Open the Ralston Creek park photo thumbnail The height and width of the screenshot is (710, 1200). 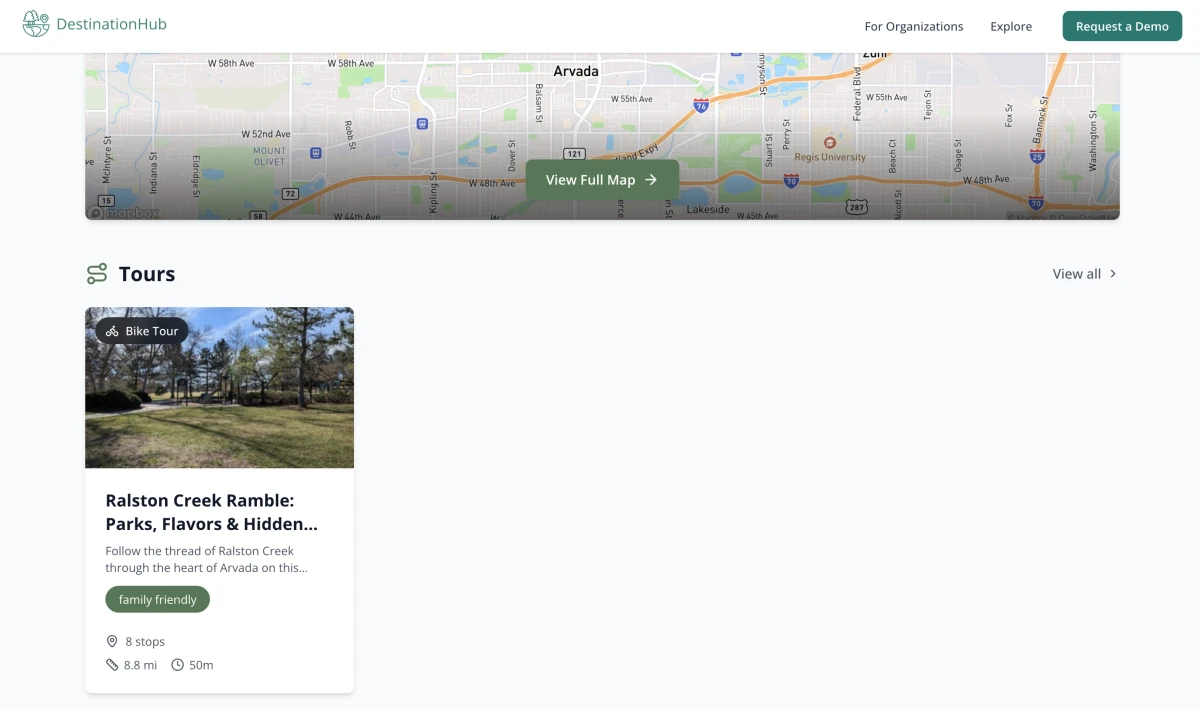(219, 387)
